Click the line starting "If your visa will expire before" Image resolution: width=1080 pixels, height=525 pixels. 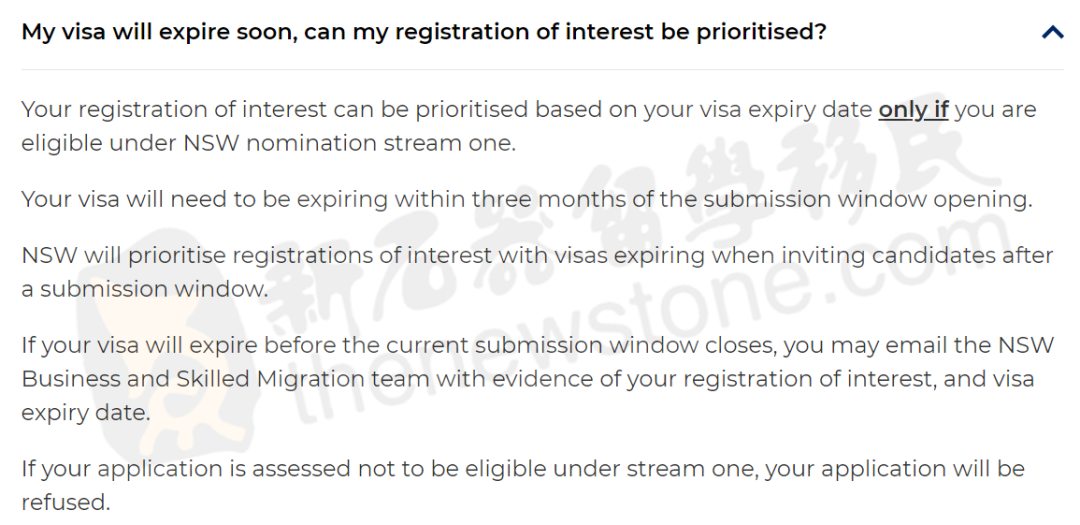pyautogui.click(x=537, y=345)
